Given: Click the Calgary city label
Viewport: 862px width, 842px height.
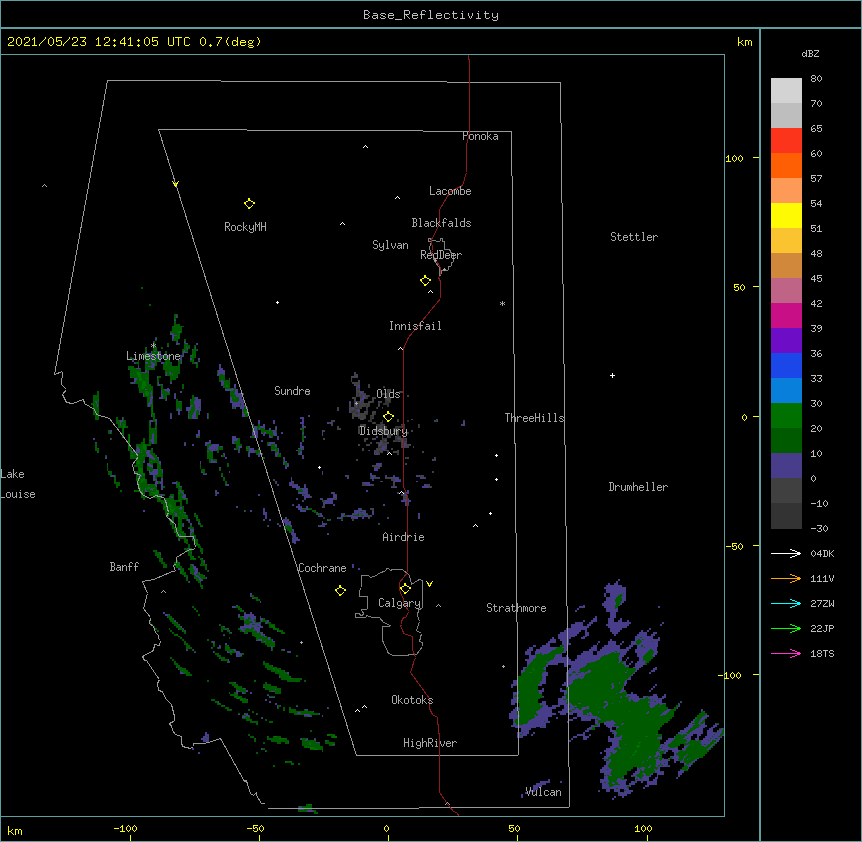Looking at the screenshot, I should [399, 603].
